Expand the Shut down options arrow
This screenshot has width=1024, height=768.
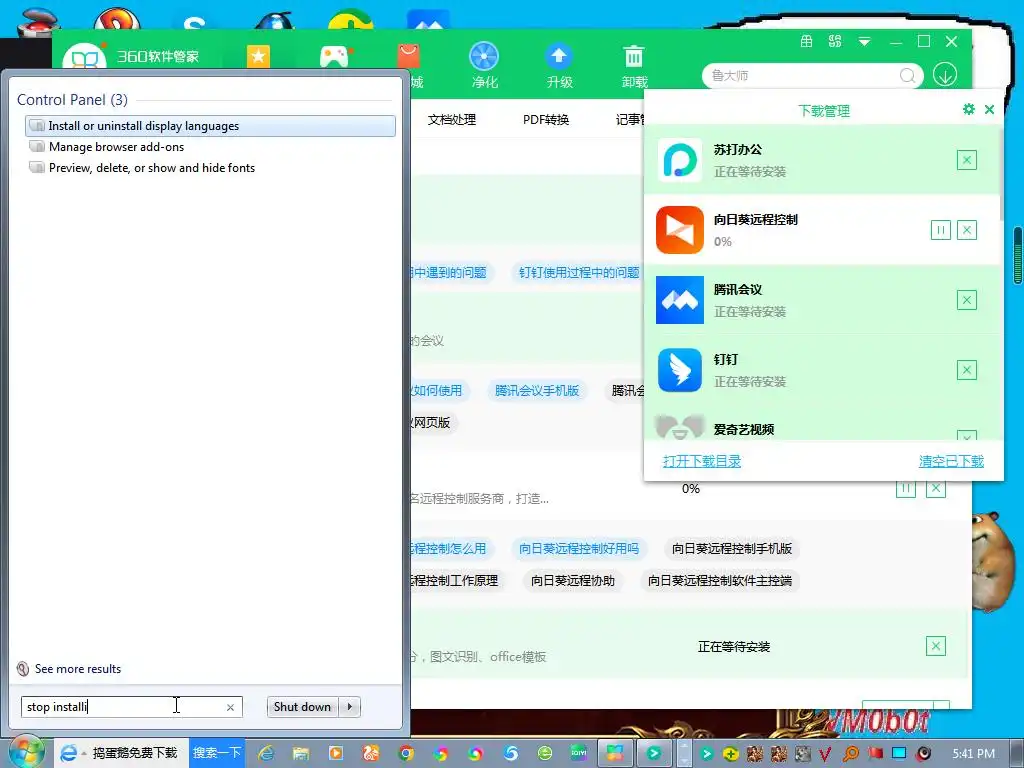click(x=350, y=707)
